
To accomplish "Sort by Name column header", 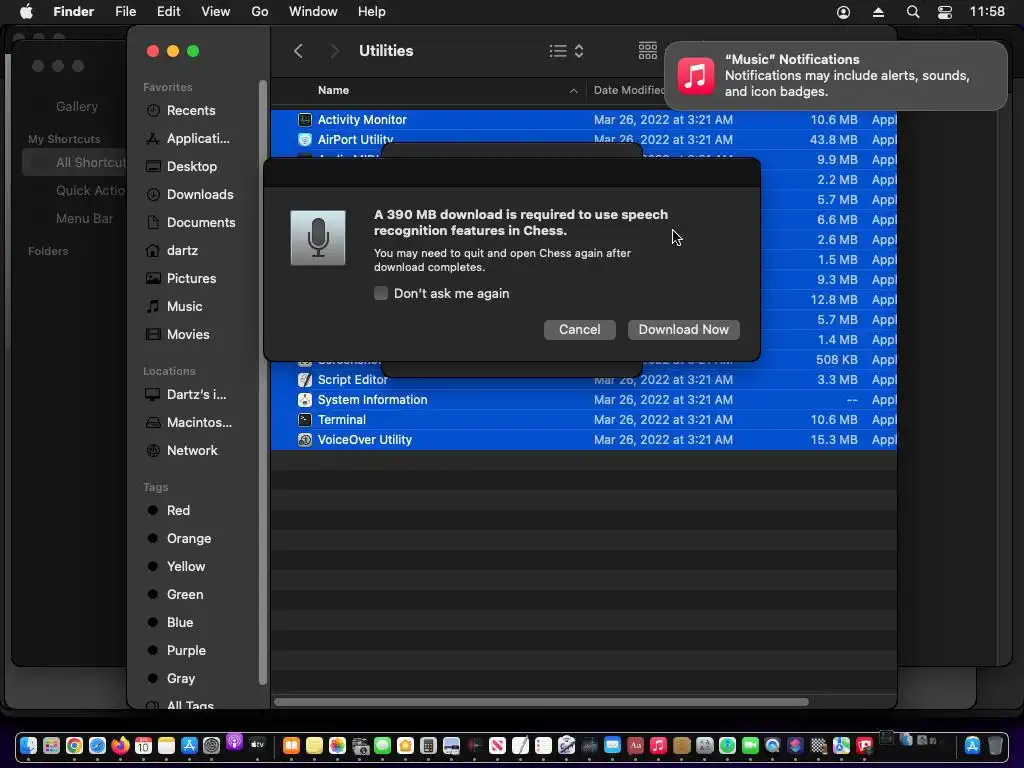I will pyautogui.click(x=333, y=90).
